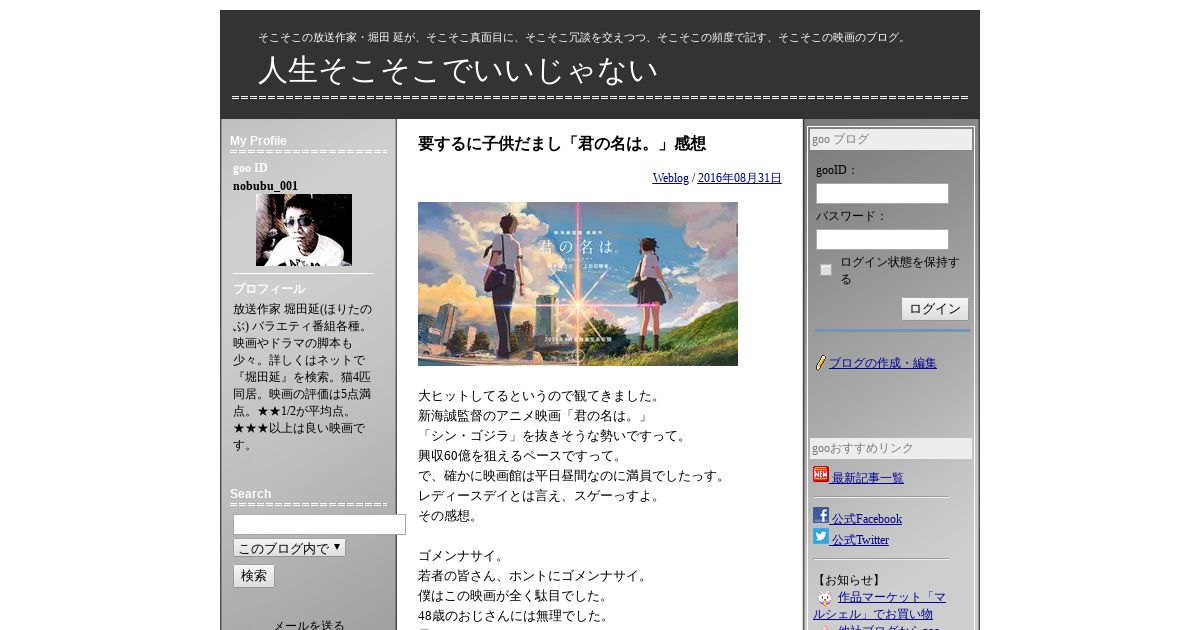Open the ブログの作成・編集 link
1200x630 pixels.
click(x=883, y=363)
